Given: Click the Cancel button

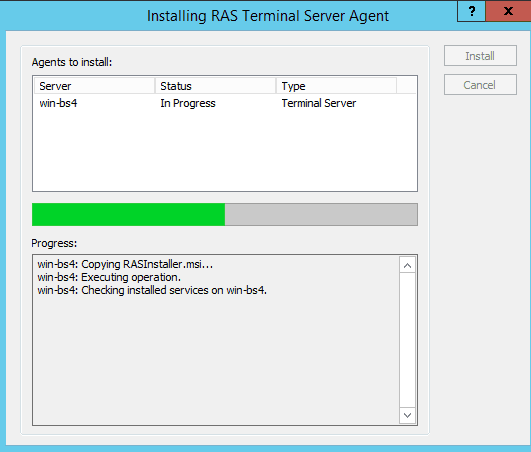Looking at the screenshot, I should (x=480, y=85).
